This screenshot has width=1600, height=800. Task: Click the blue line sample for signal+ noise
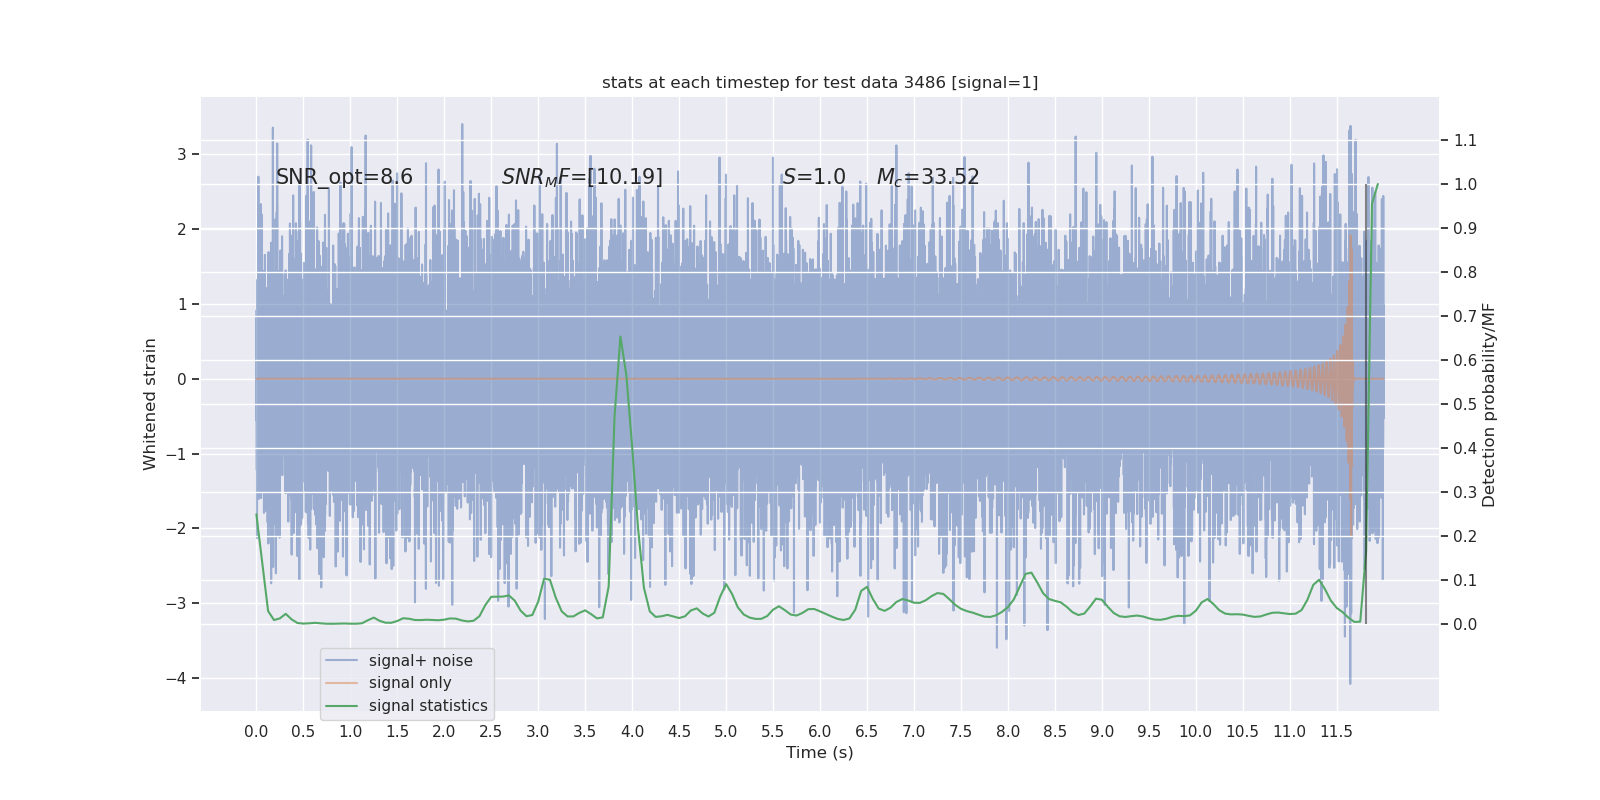coord(342,661)
